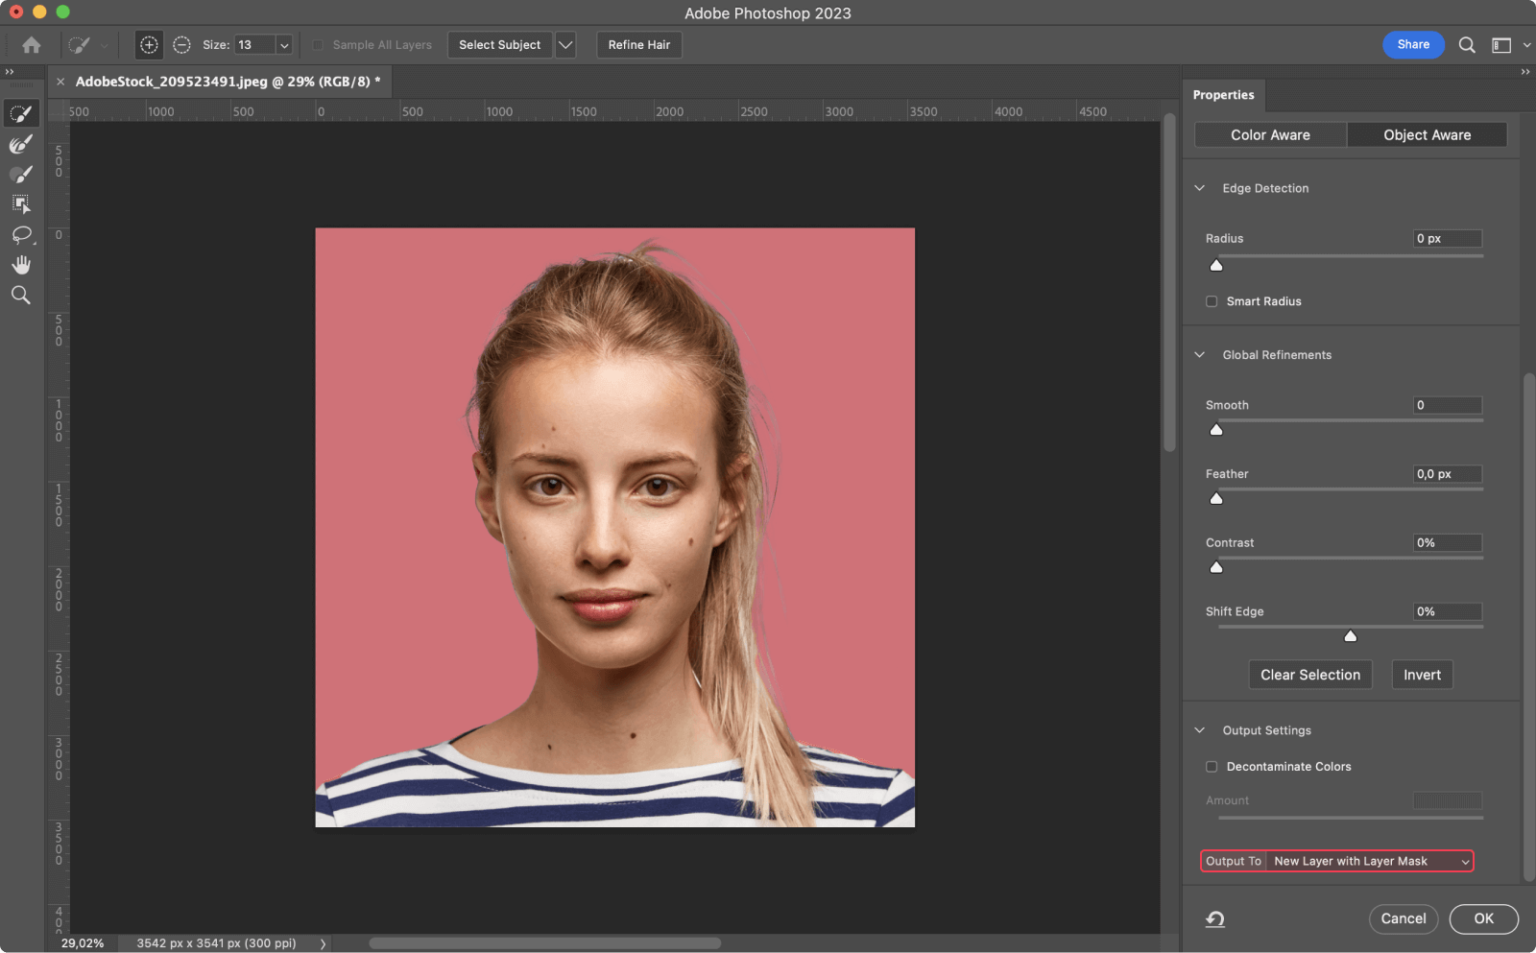1536x953 pixels.
Task: Click the Refine Hair button
Action: [x=639, y=45]
